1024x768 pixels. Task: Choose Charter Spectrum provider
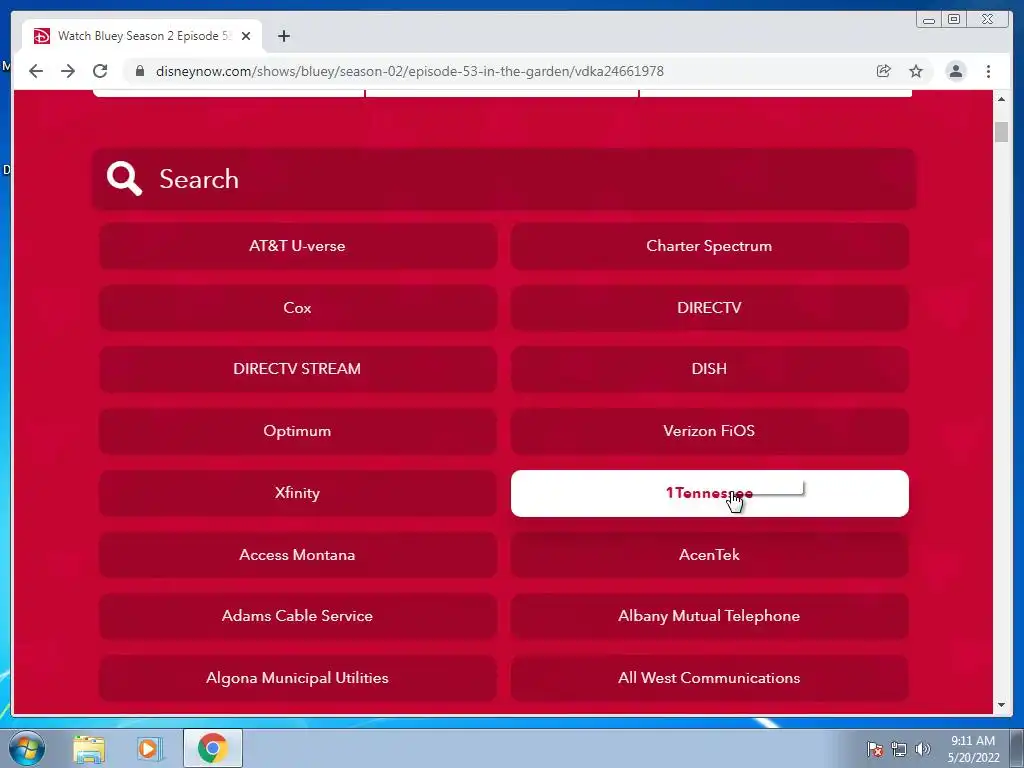[709, 246]
